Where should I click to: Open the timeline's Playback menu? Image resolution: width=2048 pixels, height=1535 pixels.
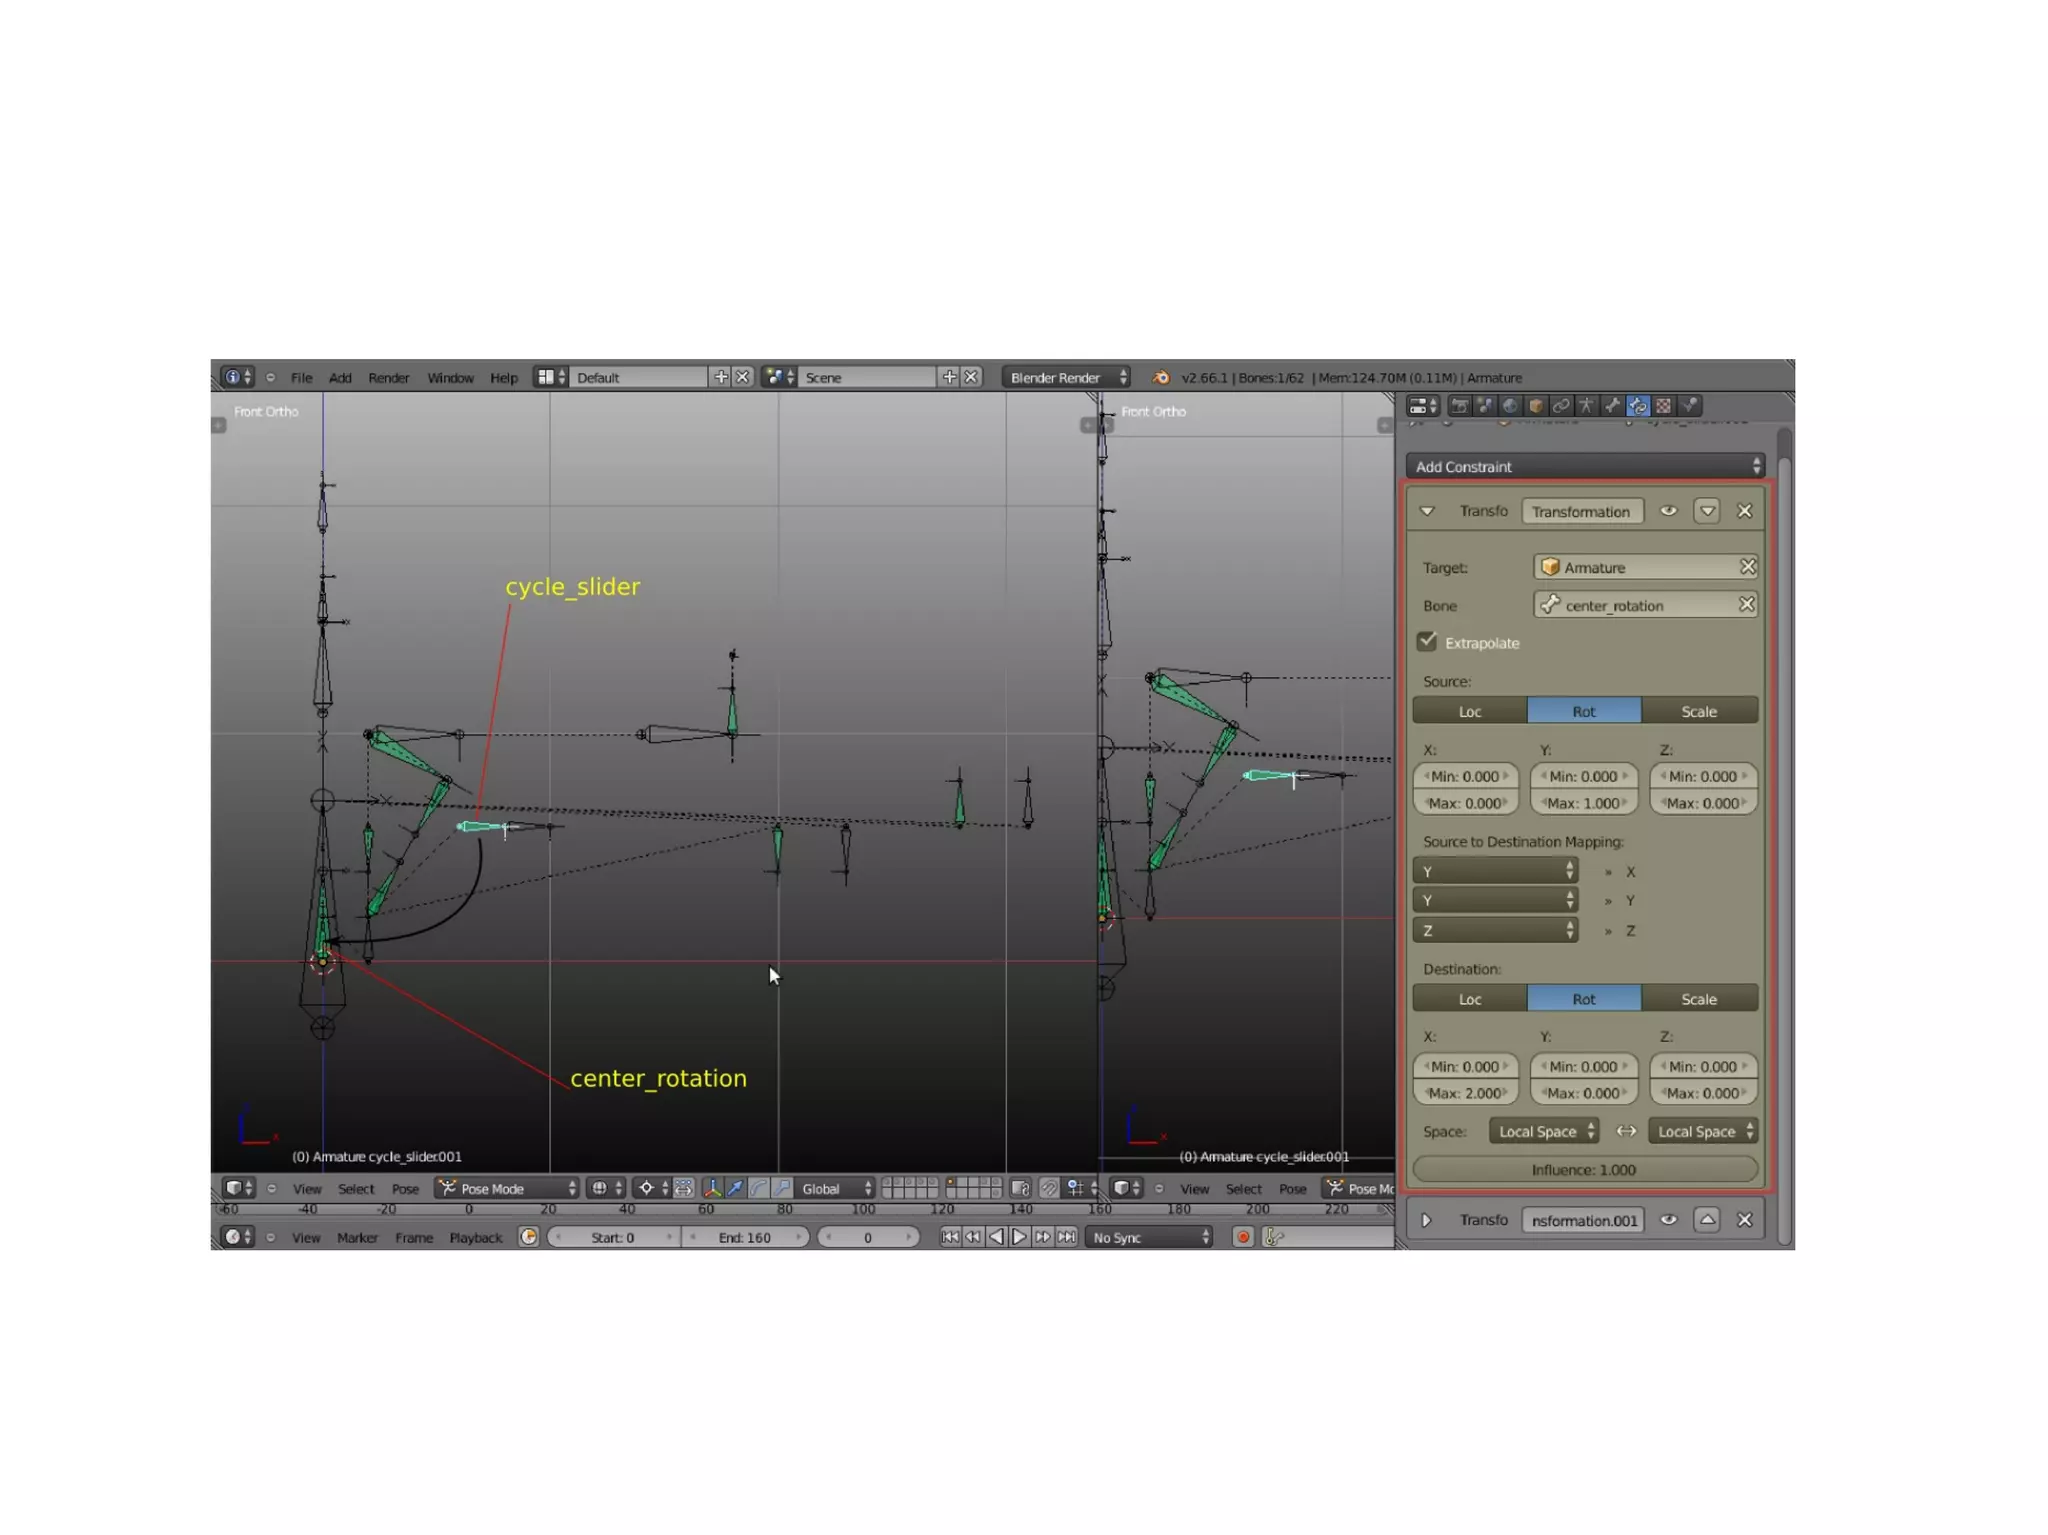point(475,1237)
